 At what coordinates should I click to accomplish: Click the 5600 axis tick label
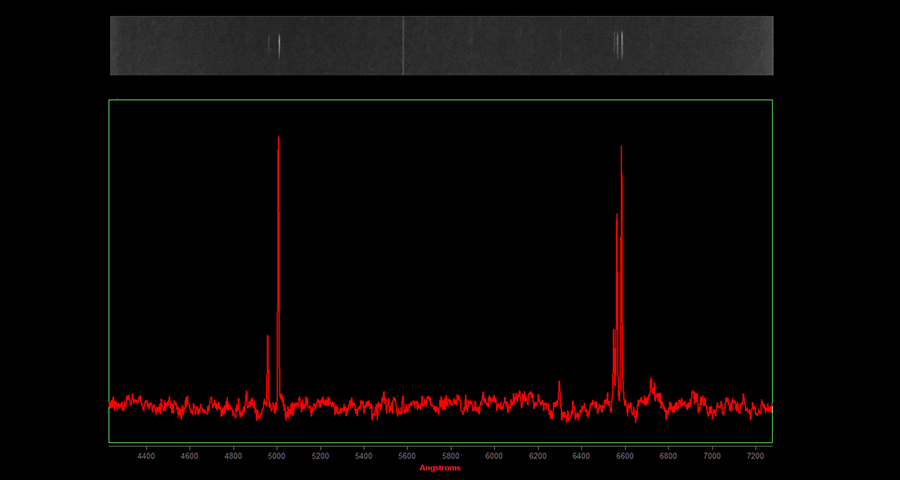pos(407,456)
